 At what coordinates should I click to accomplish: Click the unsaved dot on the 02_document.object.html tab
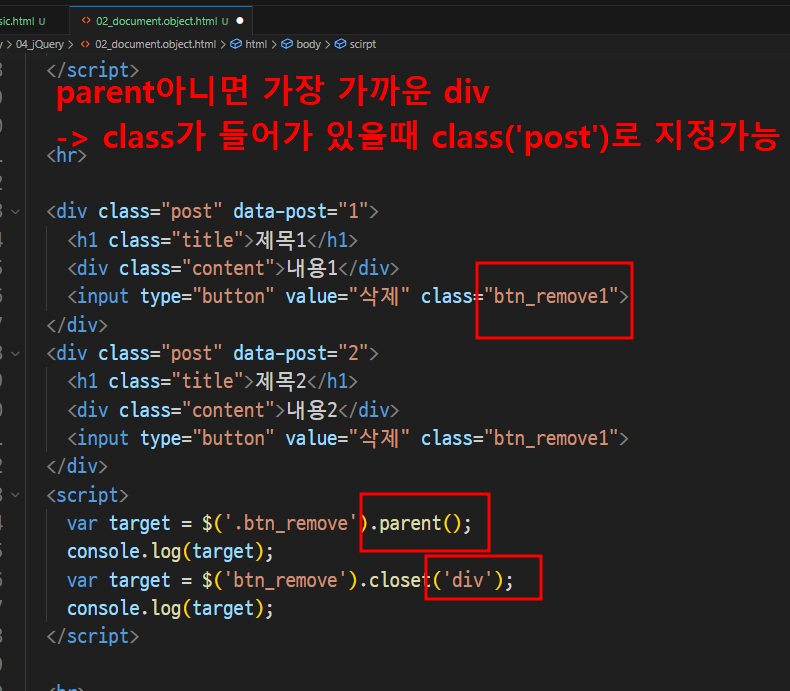tap(240, 21)
